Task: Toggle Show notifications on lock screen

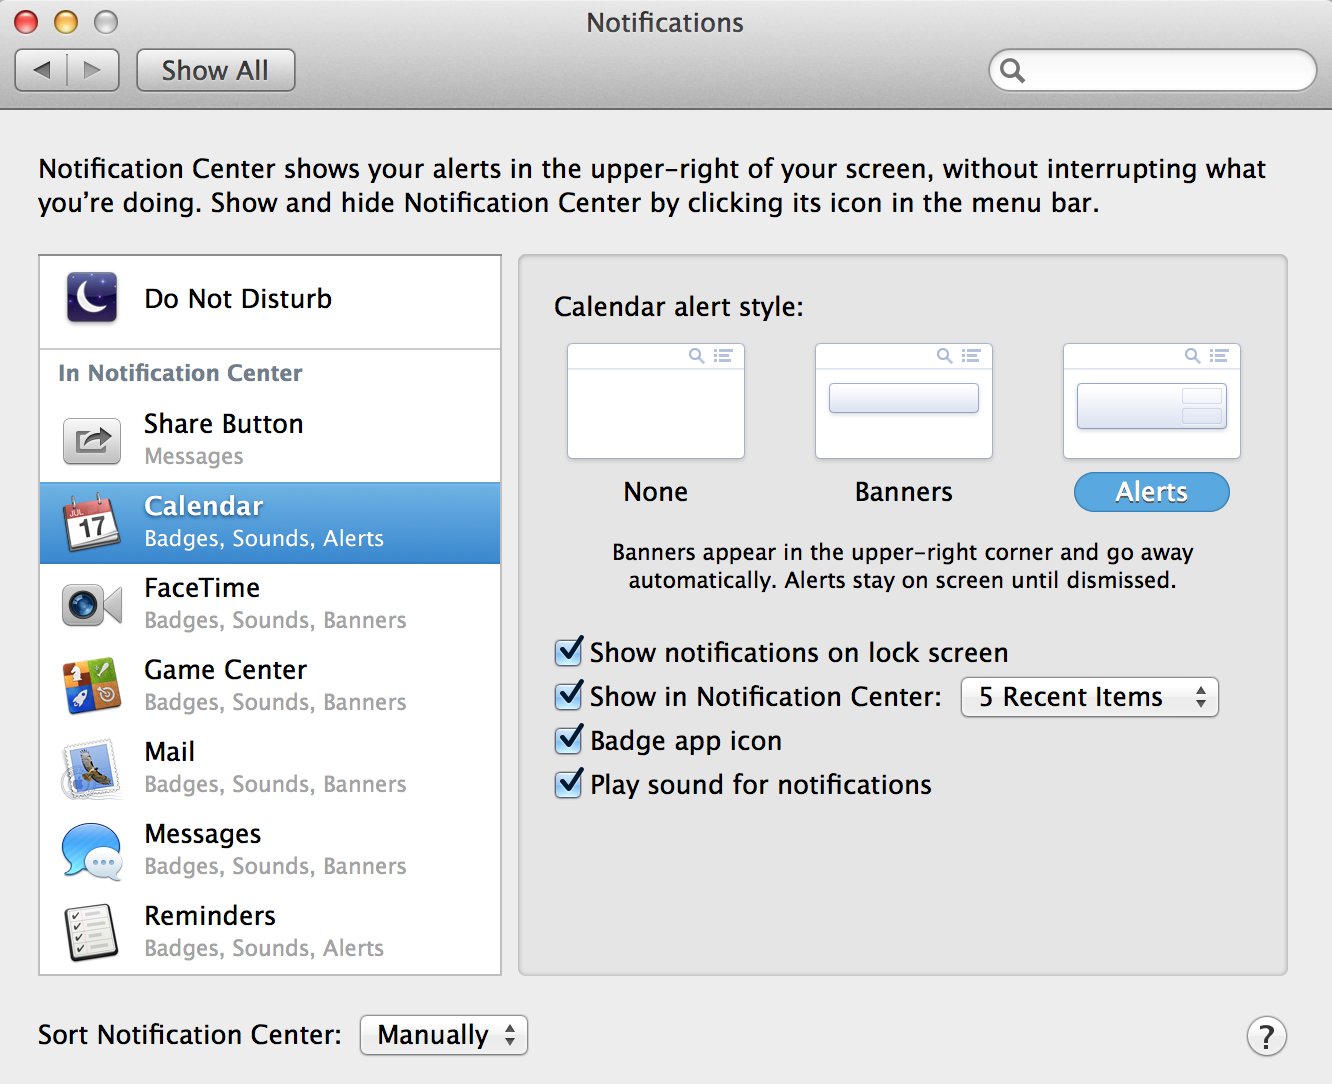Action: click(569, 652)
